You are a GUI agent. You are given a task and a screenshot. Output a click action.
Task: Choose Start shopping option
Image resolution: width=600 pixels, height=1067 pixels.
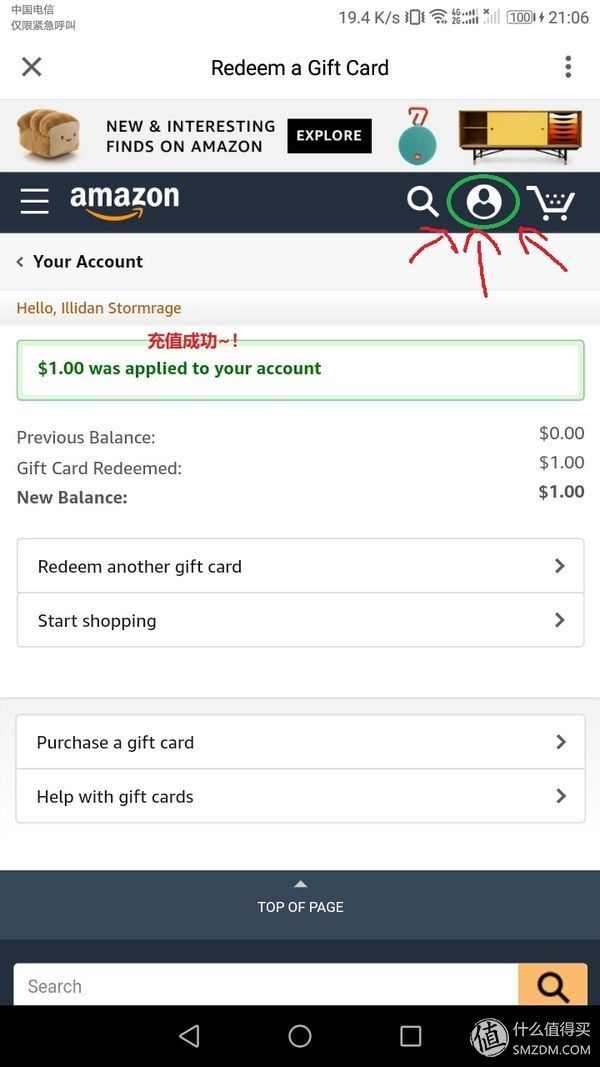click(300, 620)
